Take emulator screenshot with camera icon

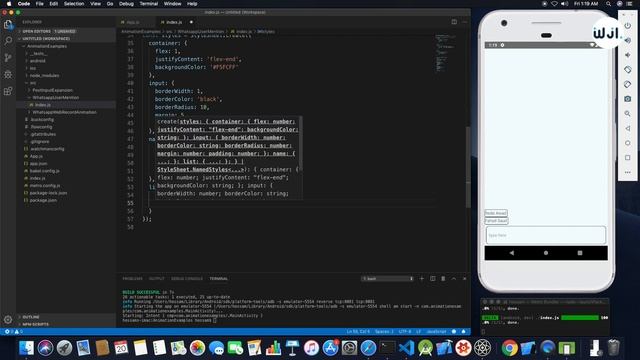click(628, 99)
